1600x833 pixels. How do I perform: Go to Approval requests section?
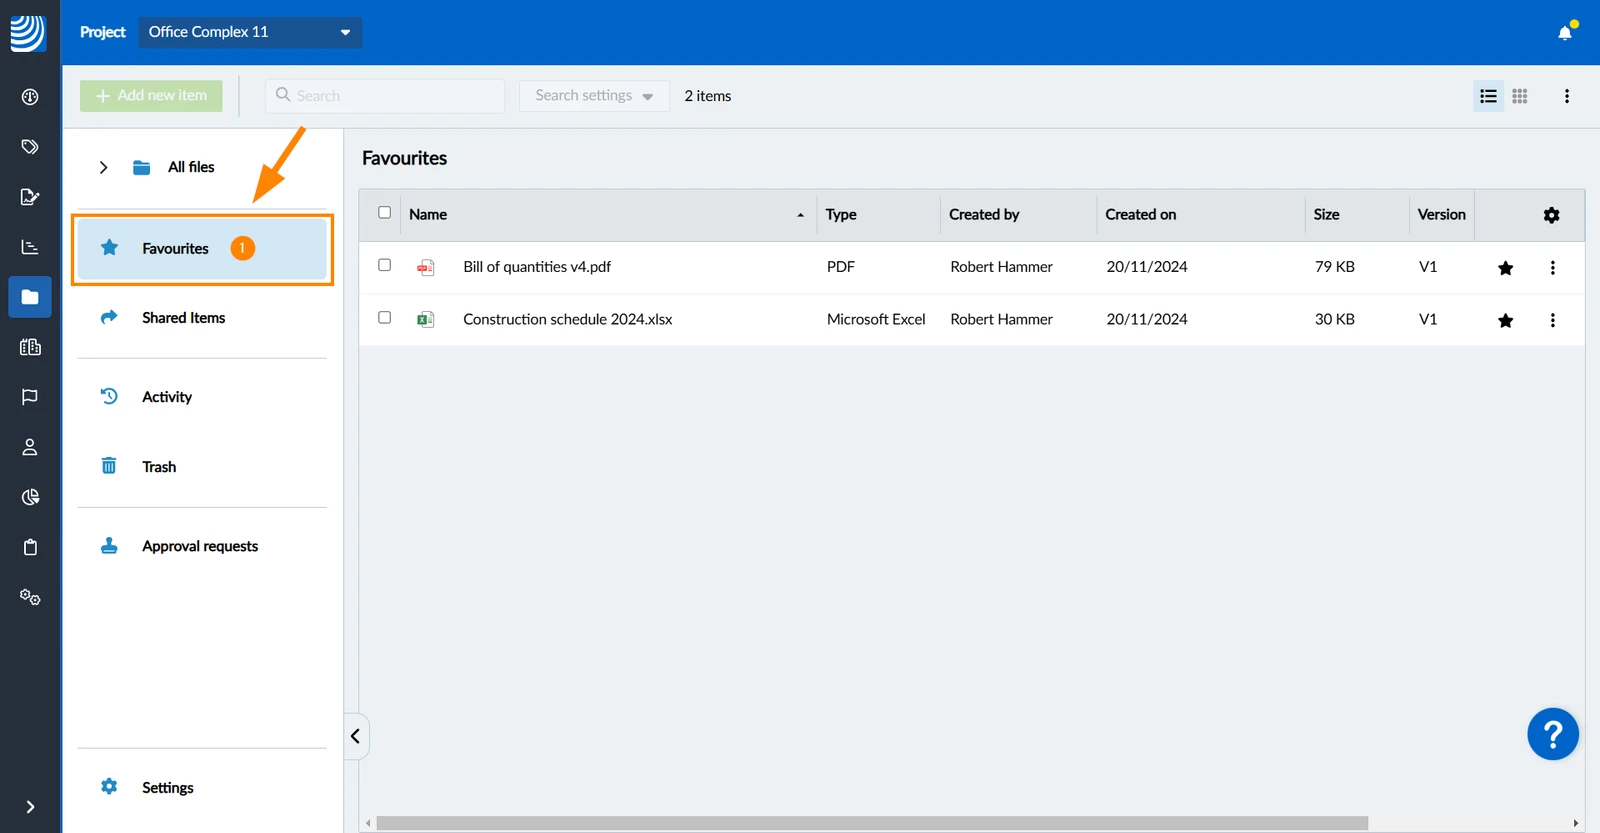point(202,546)
